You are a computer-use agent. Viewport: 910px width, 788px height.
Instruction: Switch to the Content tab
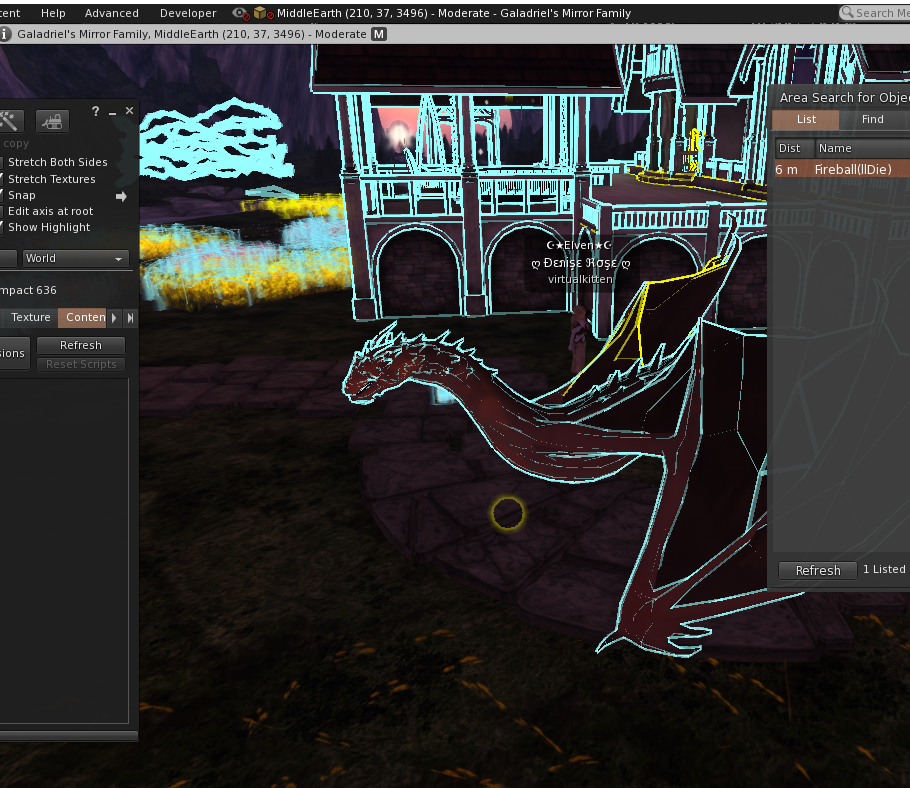coord(82,317)
